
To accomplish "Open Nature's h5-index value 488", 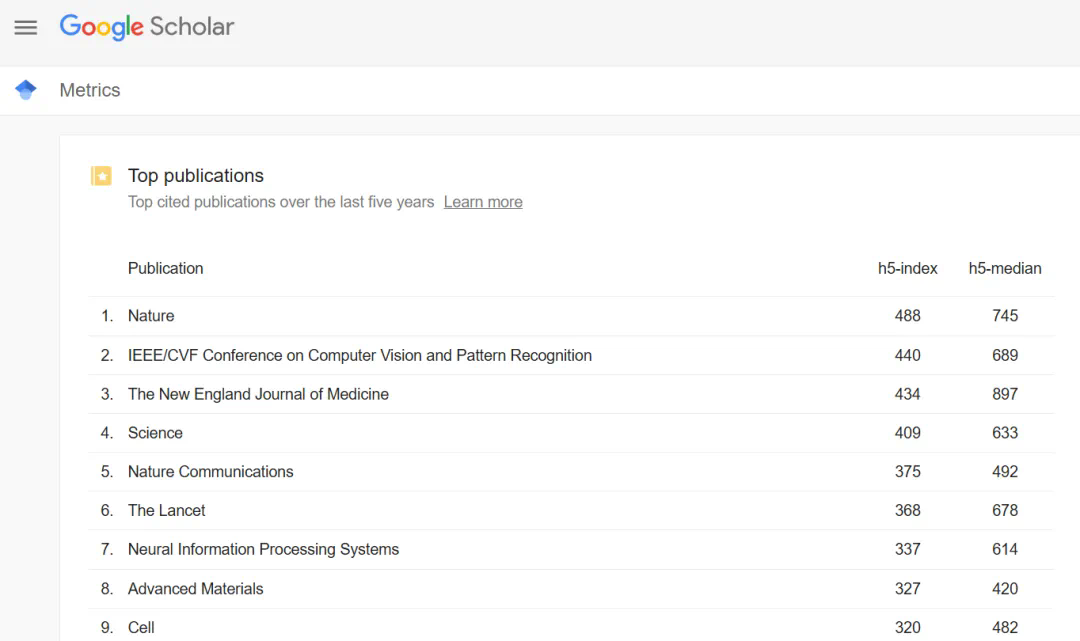I will pyautogui.click(x=907, y=316).
